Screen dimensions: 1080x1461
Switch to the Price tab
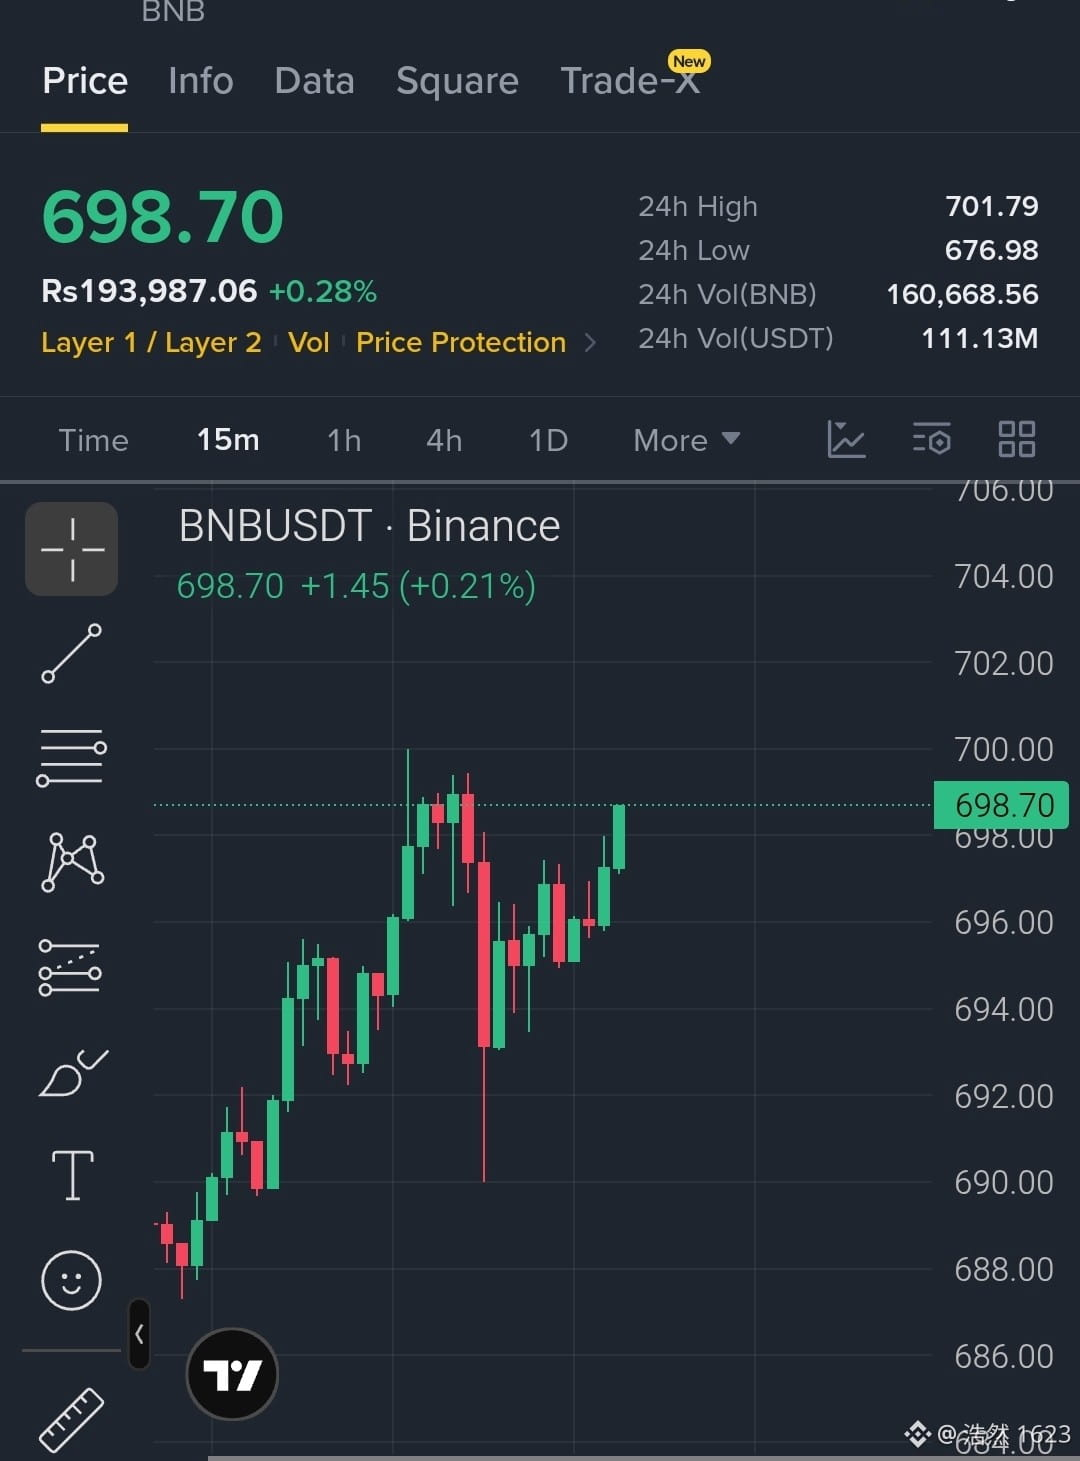tap(85, 81)
